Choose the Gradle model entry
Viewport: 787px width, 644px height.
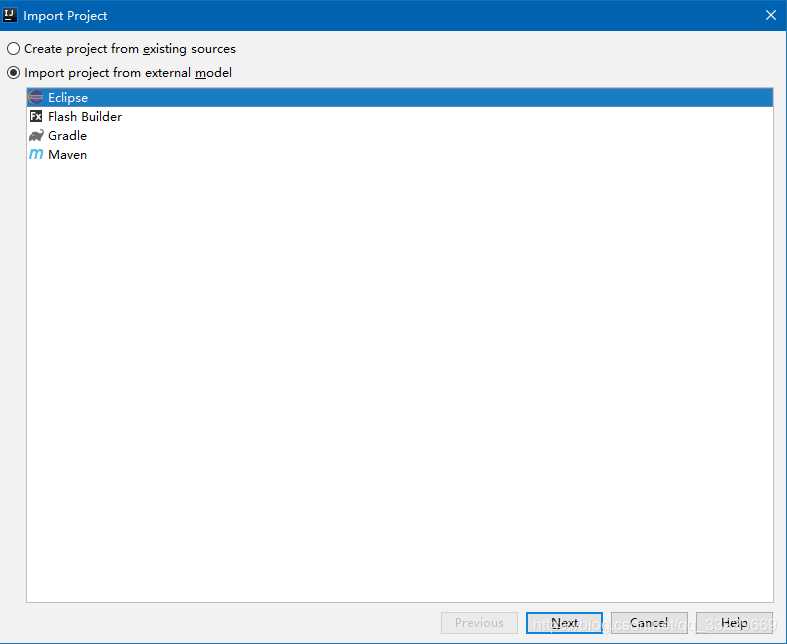(x=400, y=136)
